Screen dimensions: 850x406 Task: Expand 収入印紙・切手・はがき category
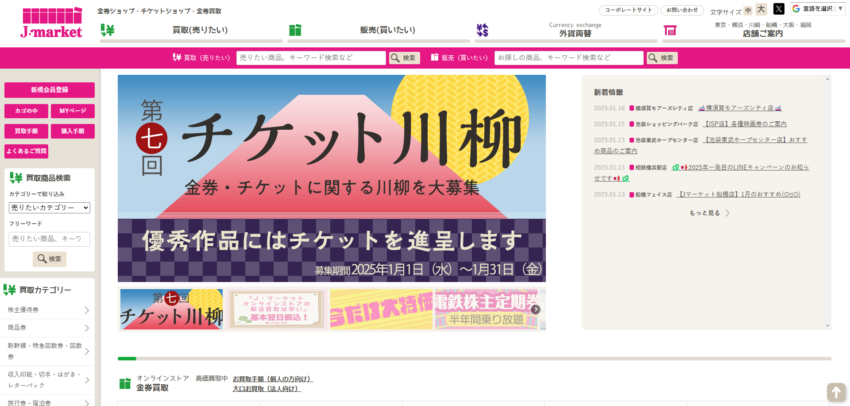48,379
